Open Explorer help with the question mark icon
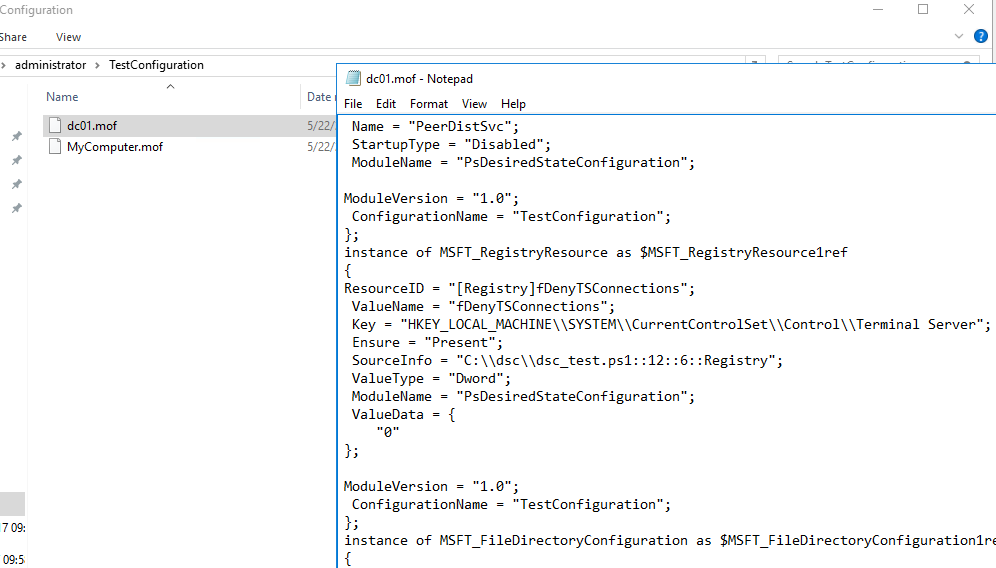The image size is (996, 568). point(981,36)
